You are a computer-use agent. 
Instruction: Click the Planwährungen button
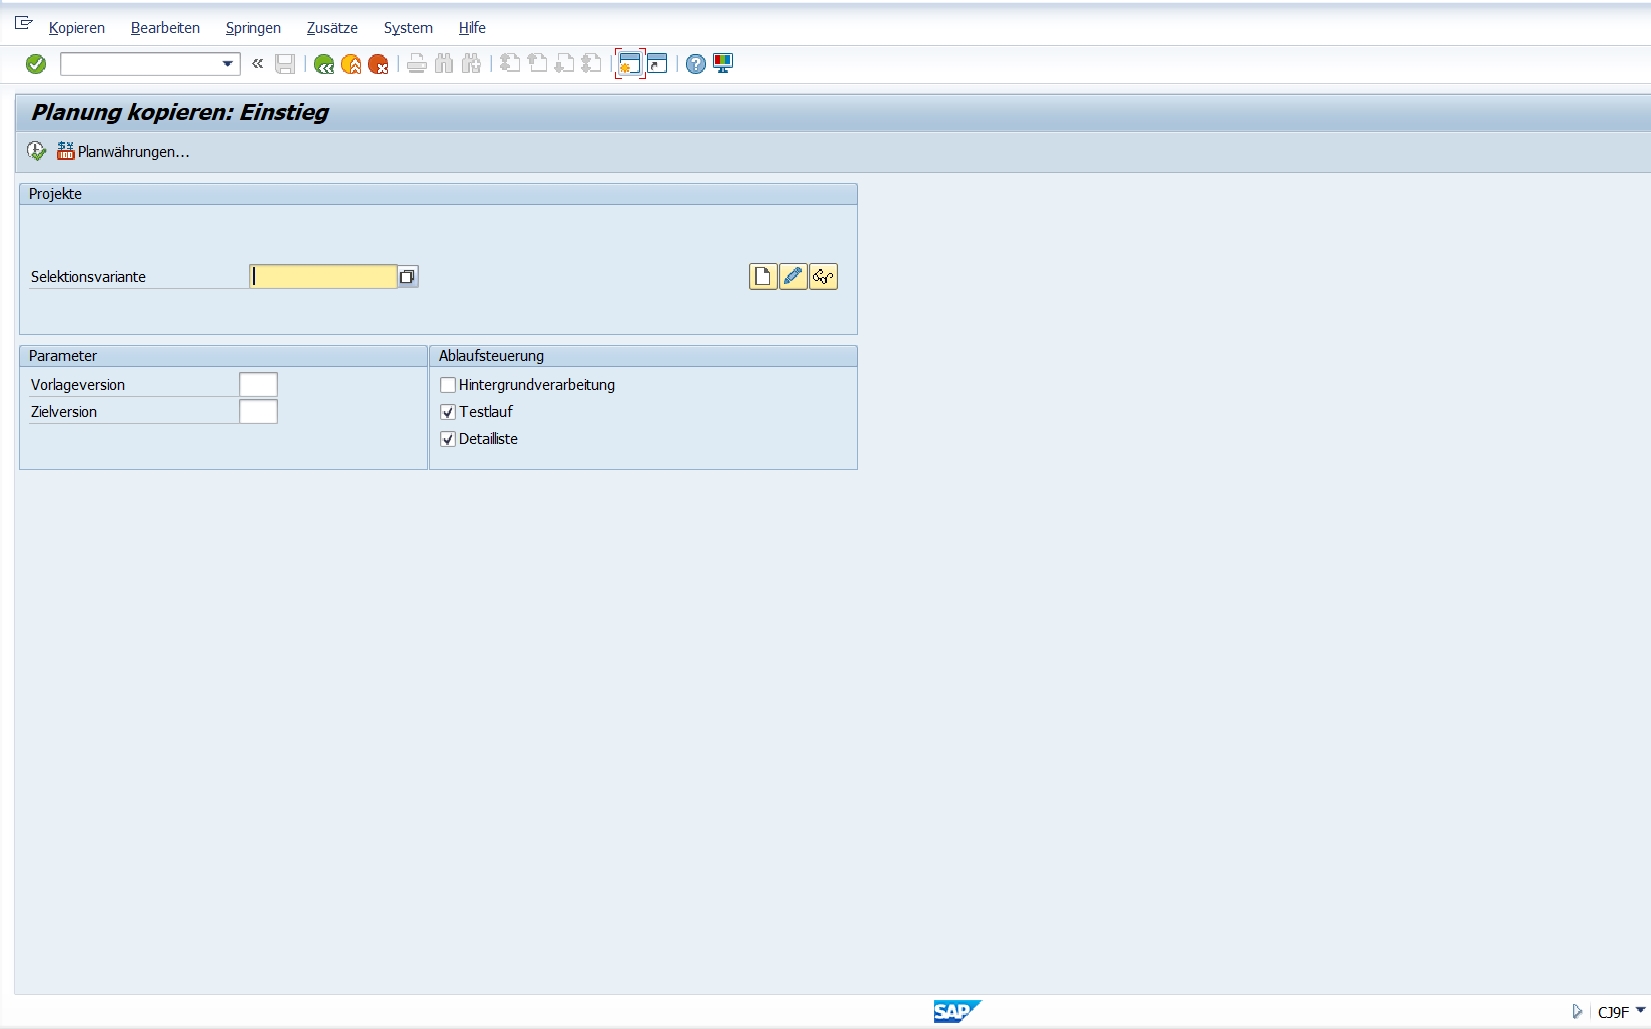pyautogui.click(x=123, y=152)
